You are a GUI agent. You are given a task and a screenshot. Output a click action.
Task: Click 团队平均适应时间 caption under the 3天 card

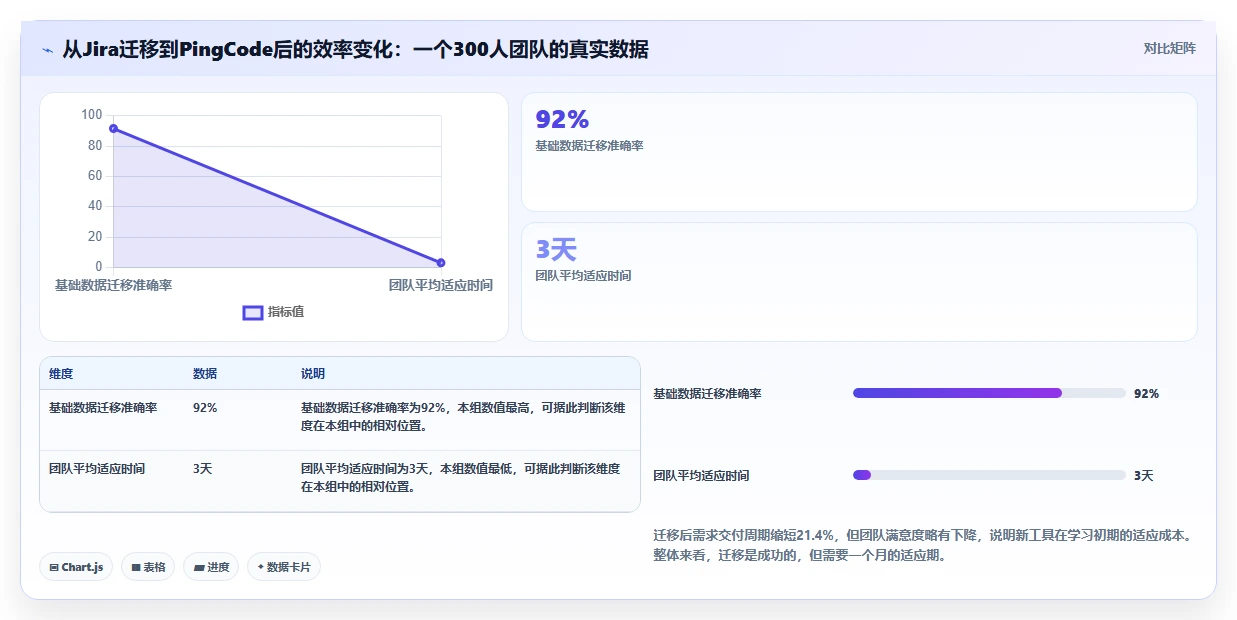point(583,276)
